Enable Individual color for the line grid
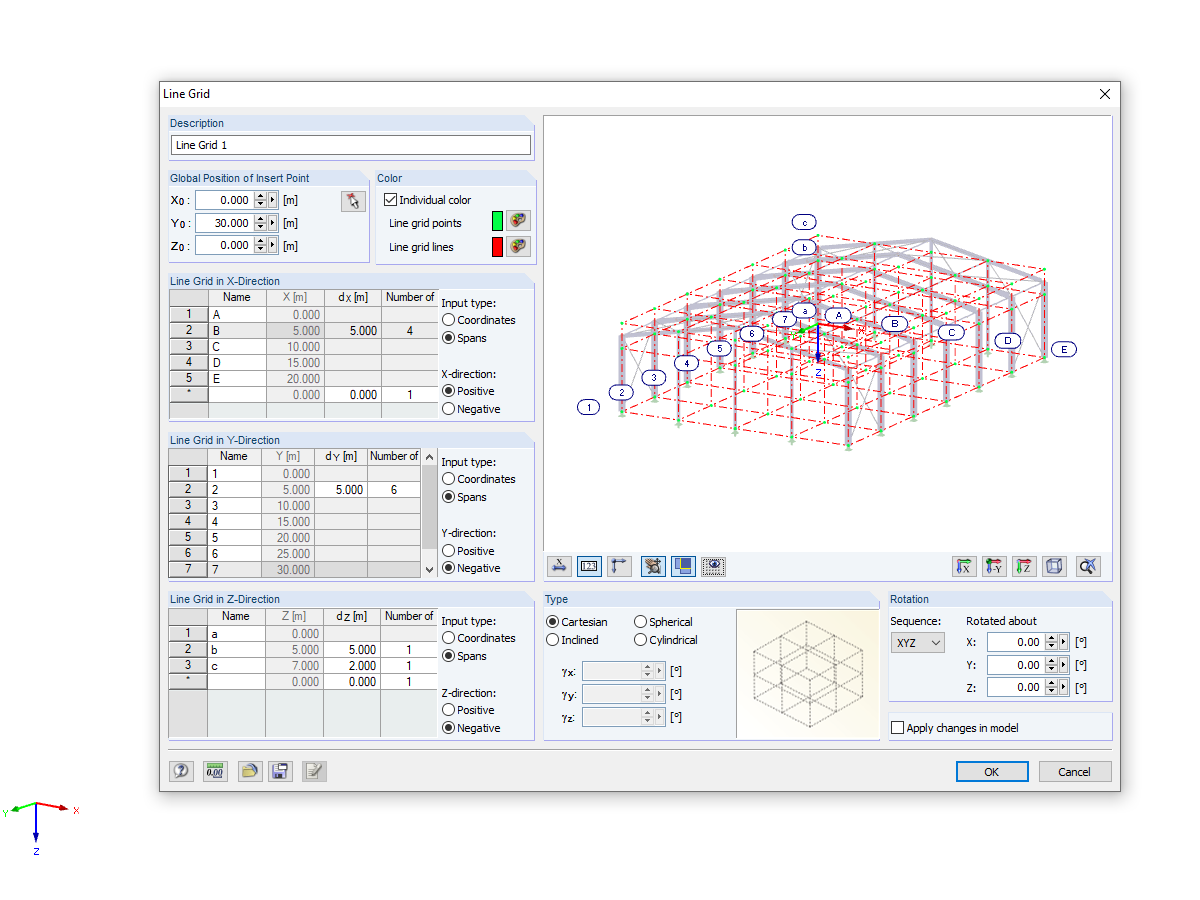 coord(390,199)
